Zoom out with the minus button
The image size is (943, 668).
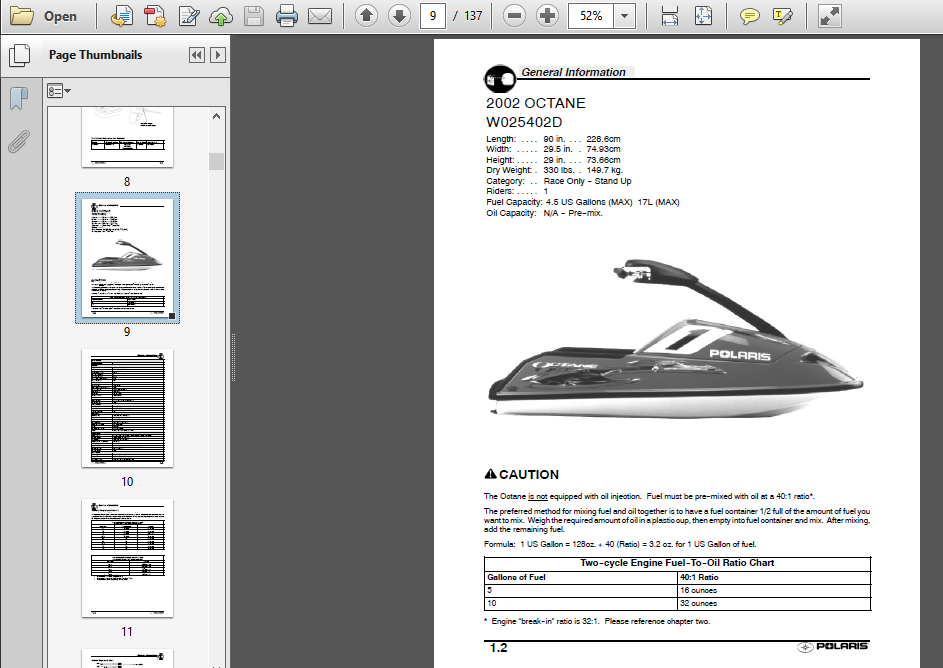tap(514, 16)
